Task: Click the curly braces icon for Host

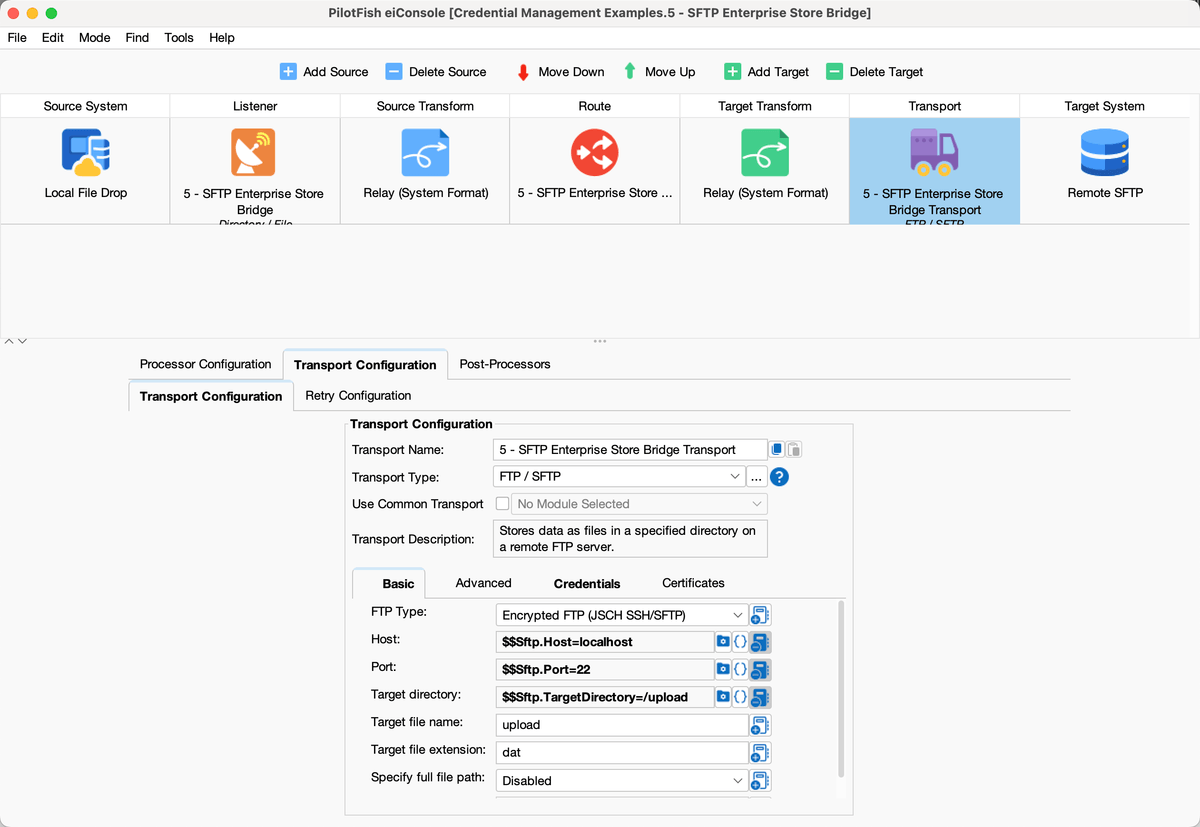Action: point(740,641)
